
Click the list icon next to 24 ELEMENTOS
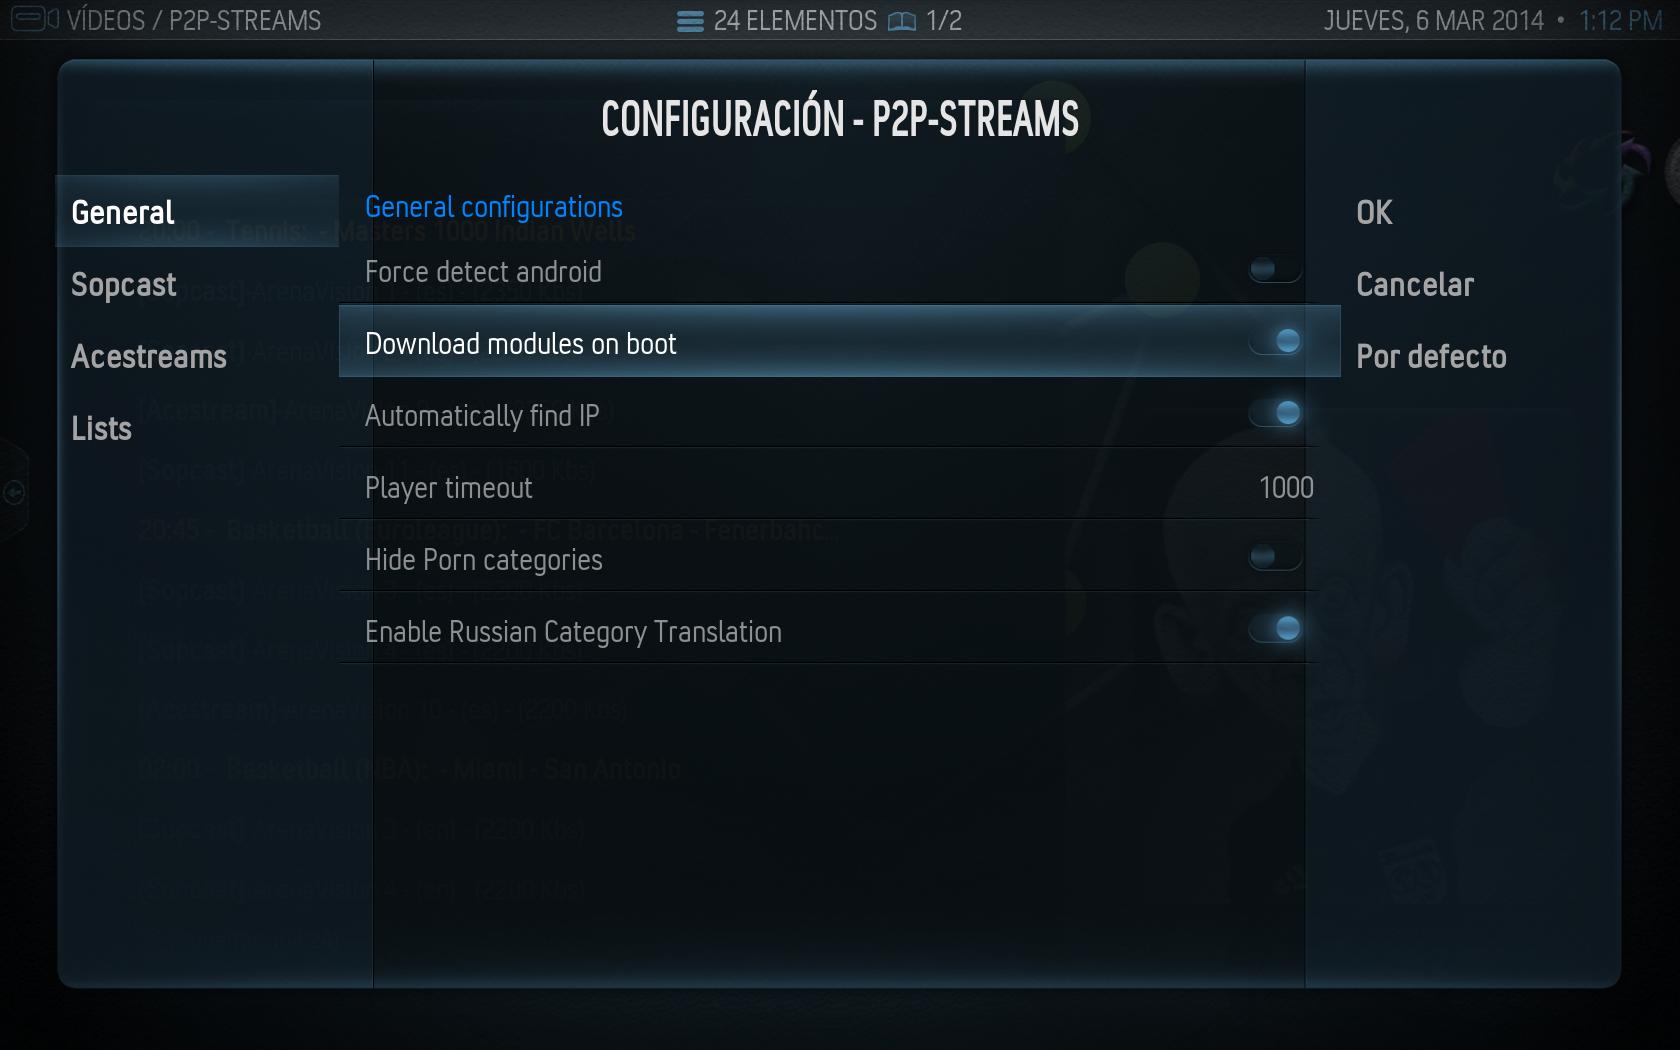690,21
